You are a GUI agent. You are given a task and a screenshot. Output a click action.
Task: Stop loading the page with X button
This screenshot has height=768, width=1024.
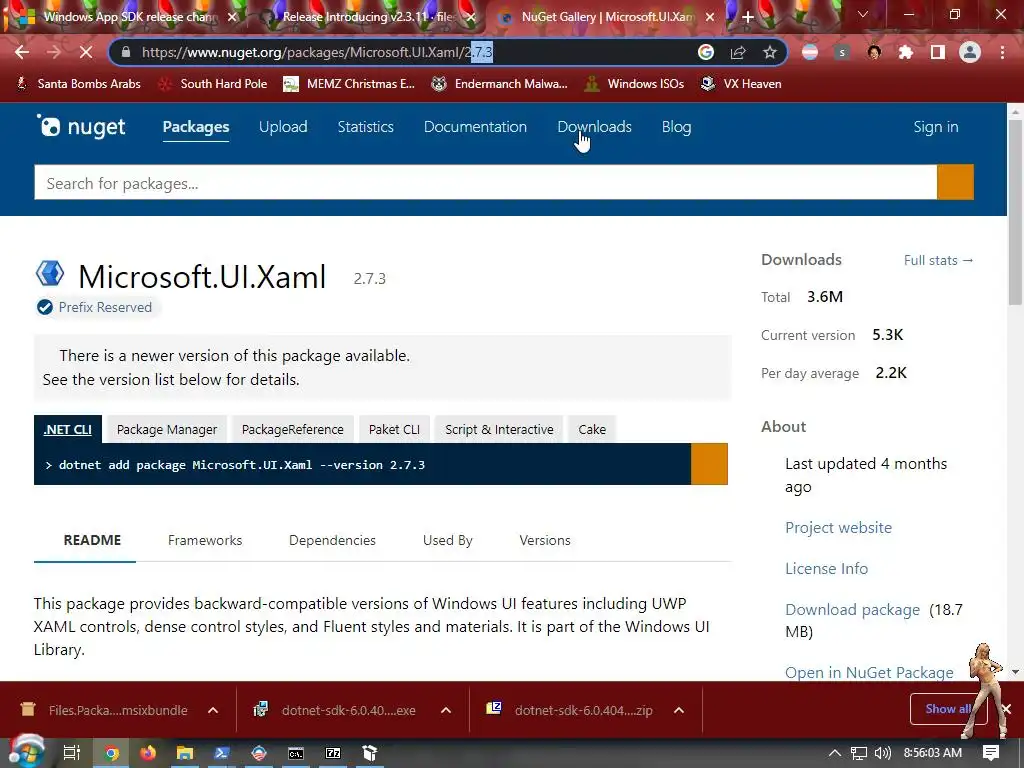pos(86,52)
